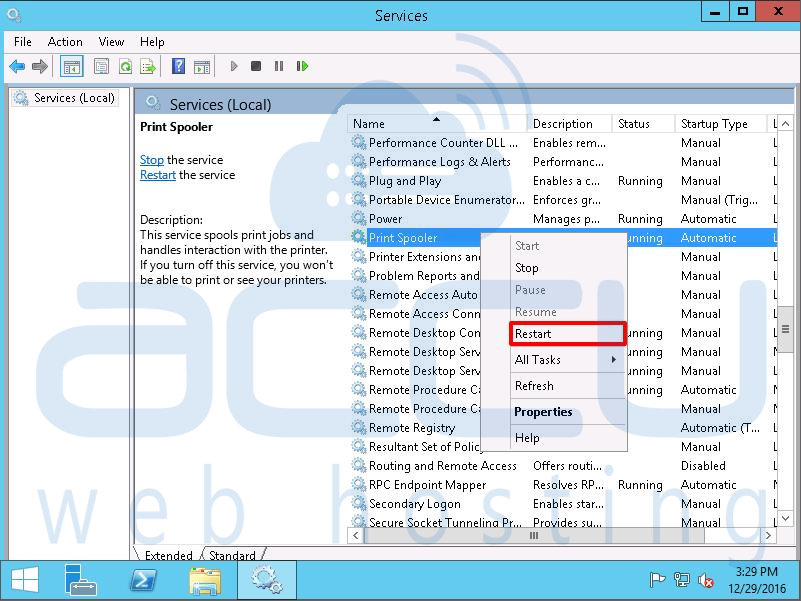
Task: Click the Services gear taskbar button
Action: (x=266, y=580)
